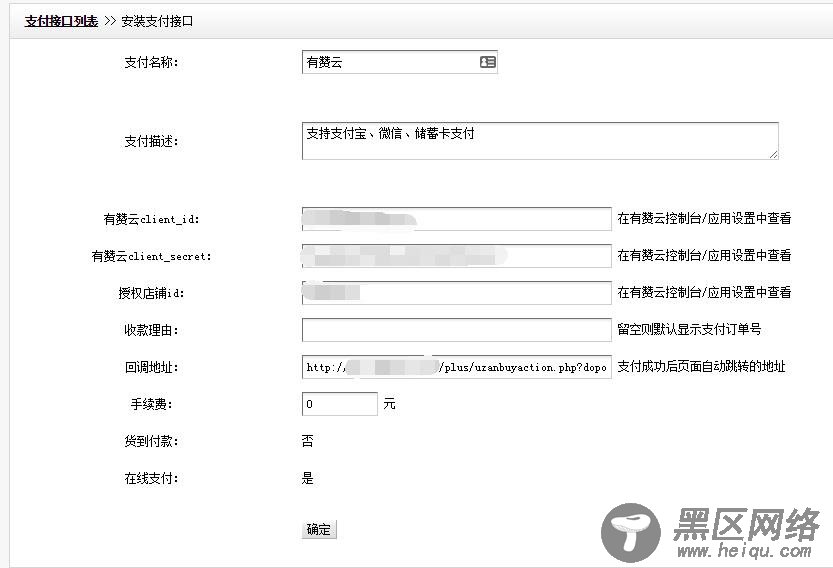Click the empty 收款理由 input field
The image size is (833, 568).
456,330
